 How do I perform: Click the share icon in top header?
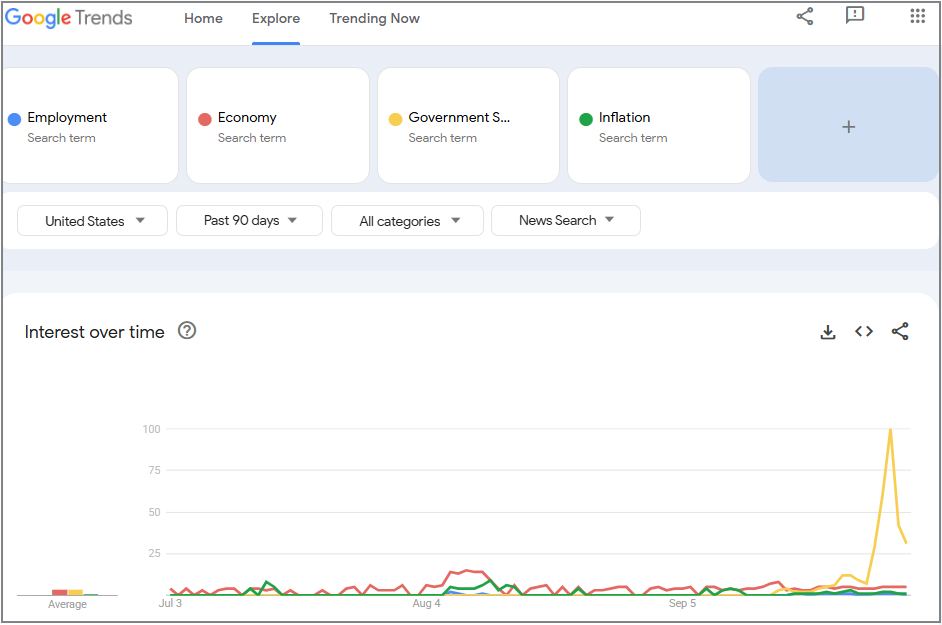[x=804, y=16]
